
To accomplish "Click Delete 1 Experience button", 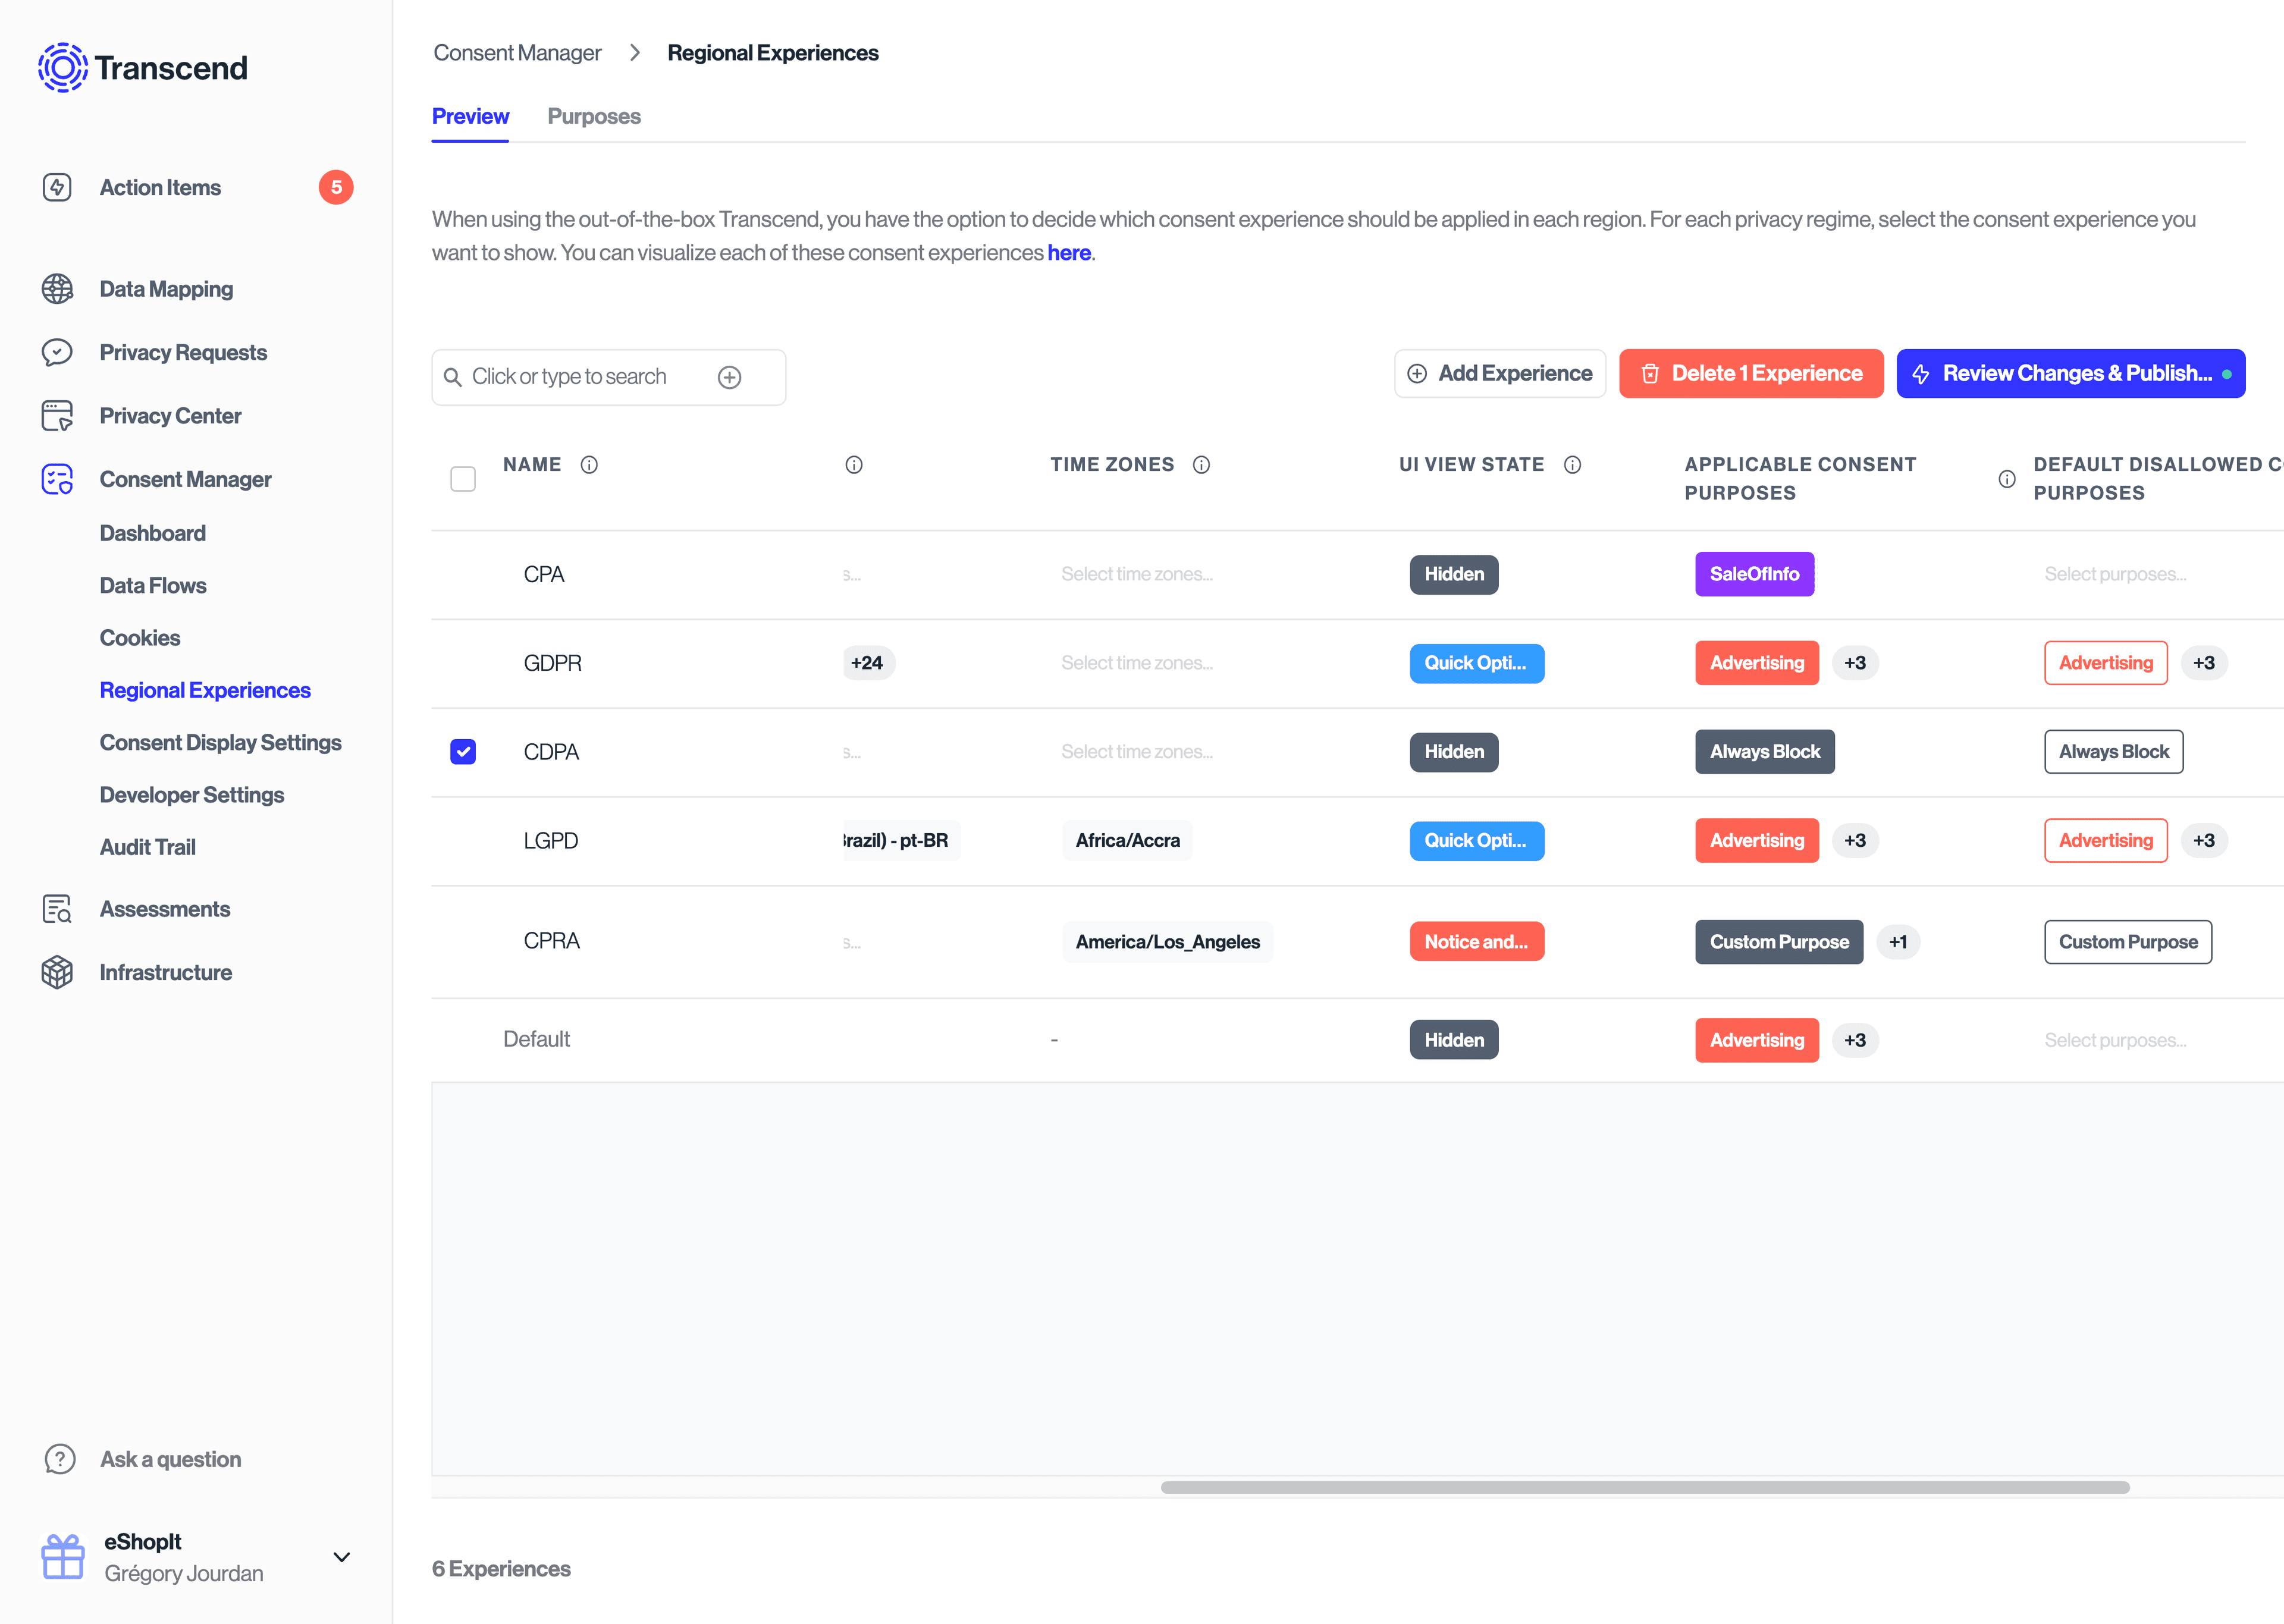I will point(1750,373).
